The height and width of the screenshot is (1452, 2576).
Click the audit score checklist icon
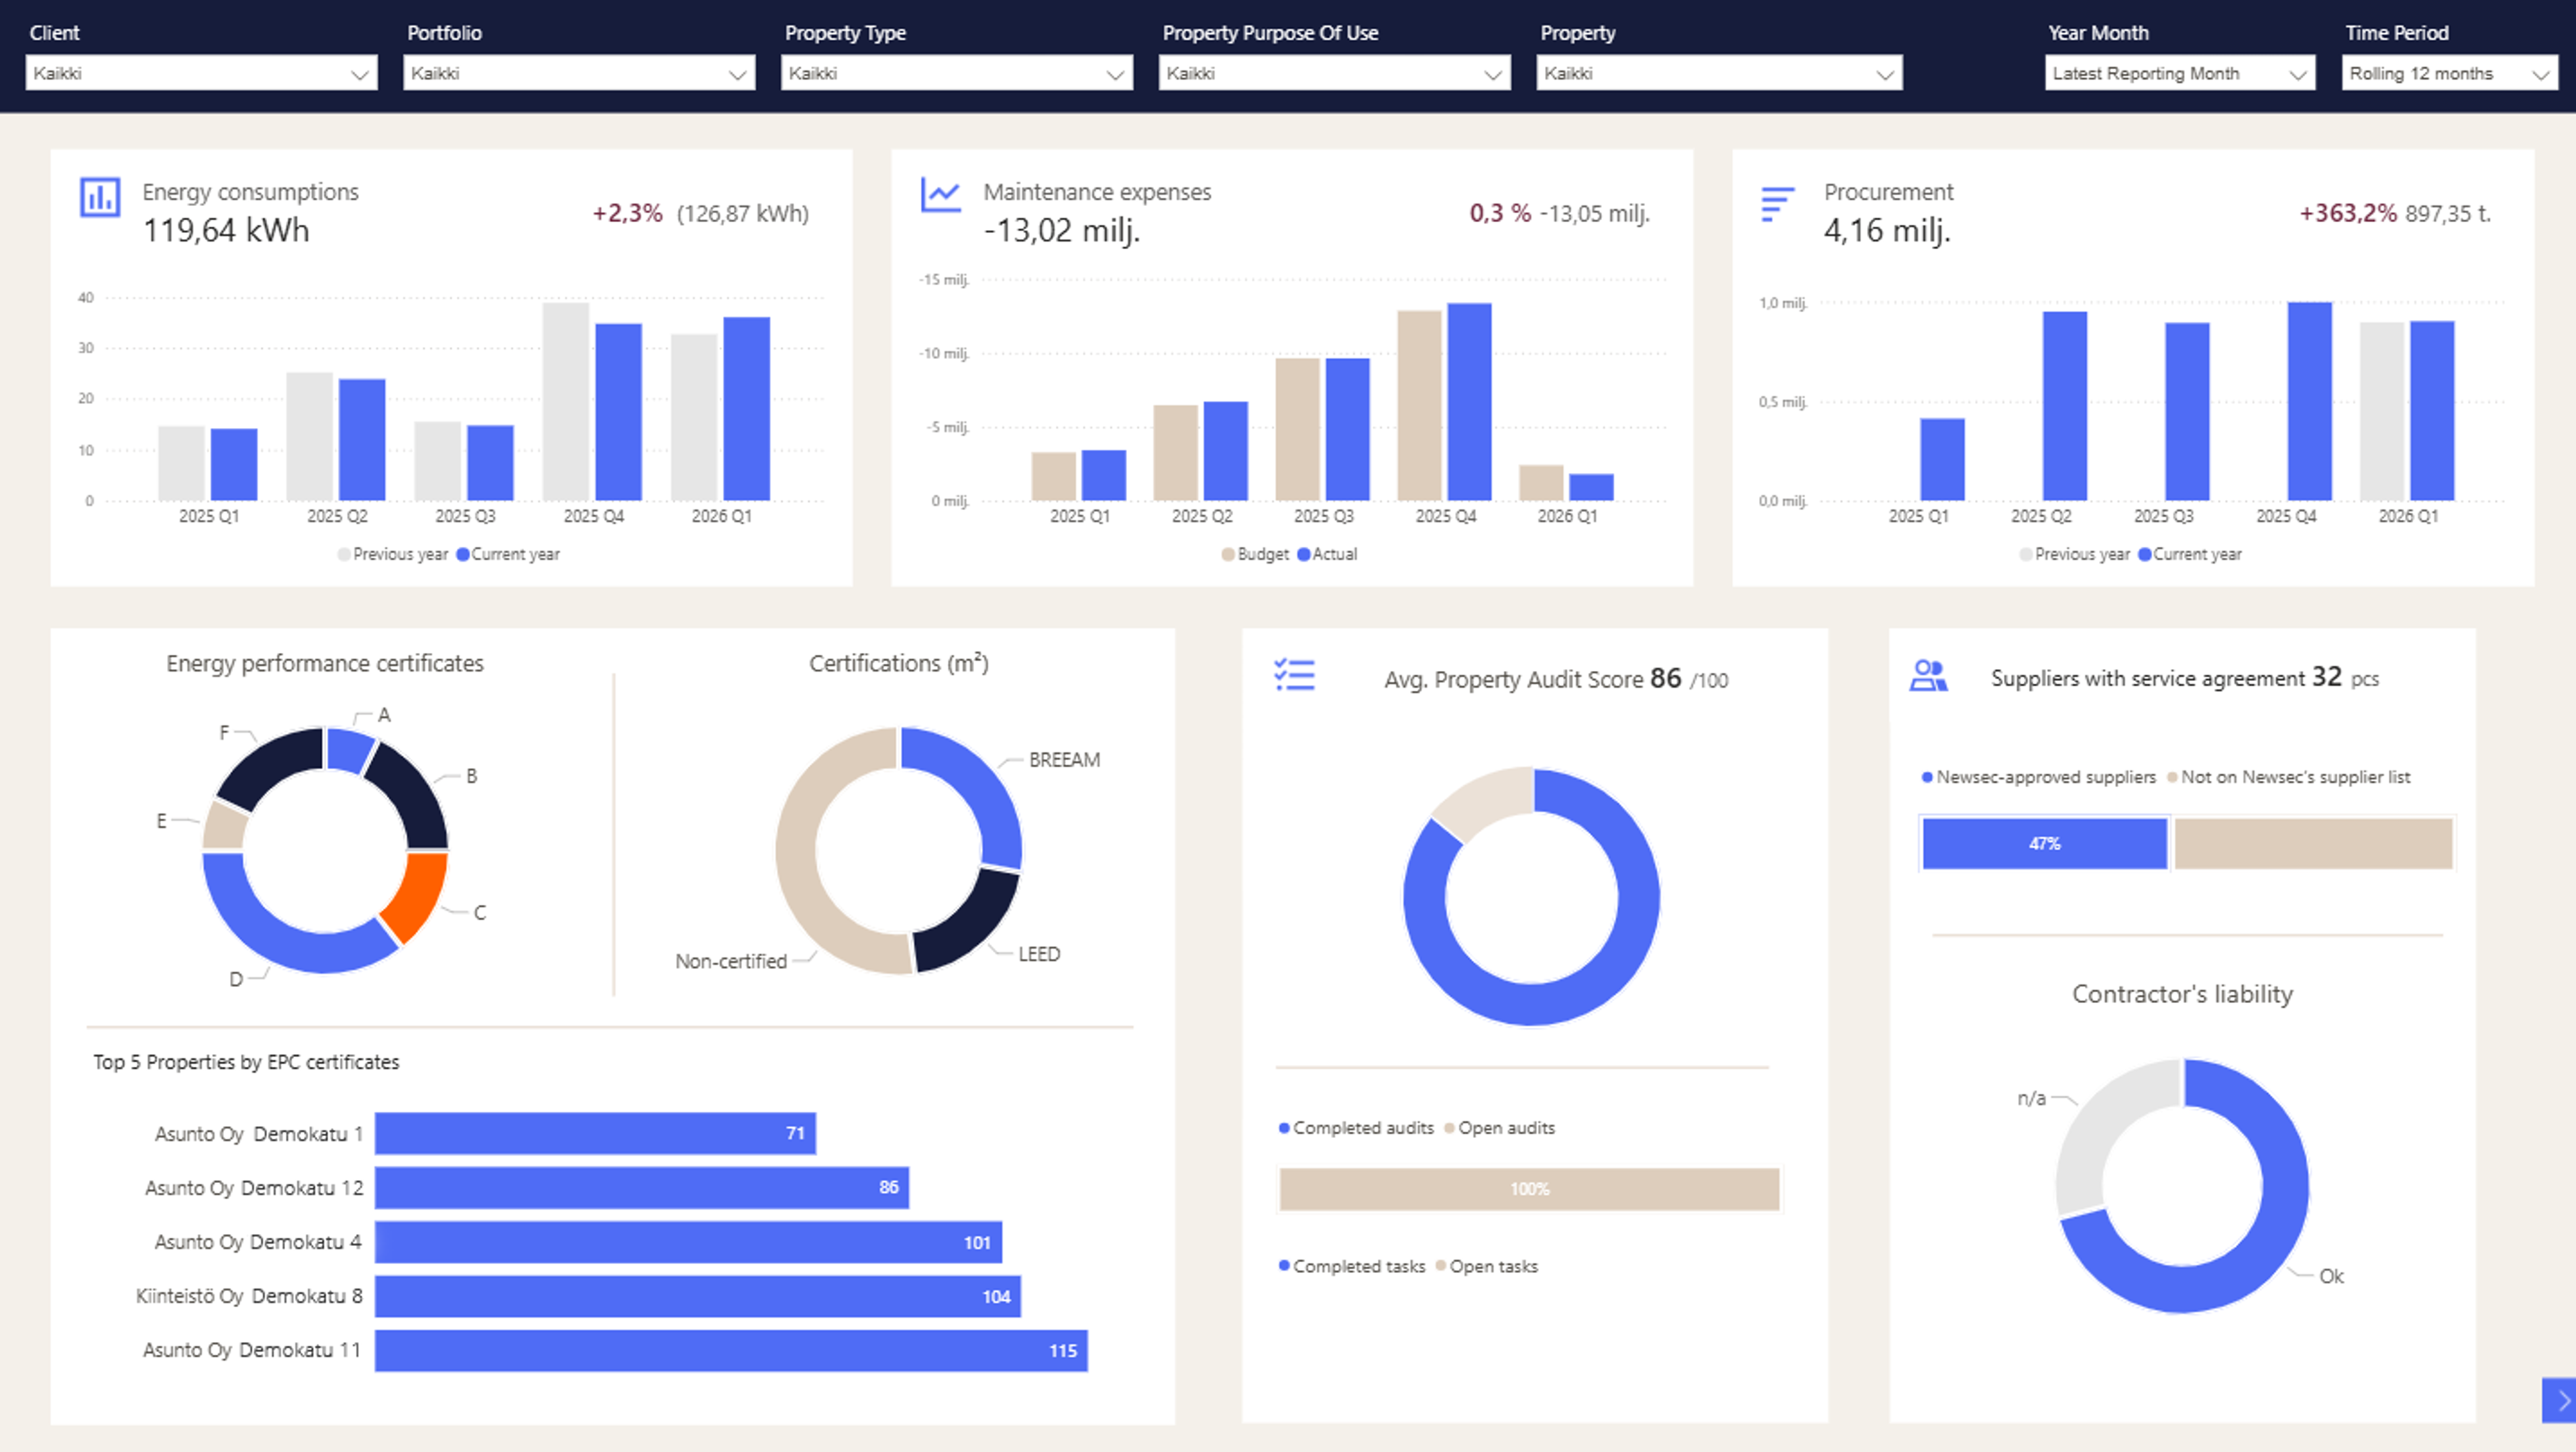click(1294, 675)
